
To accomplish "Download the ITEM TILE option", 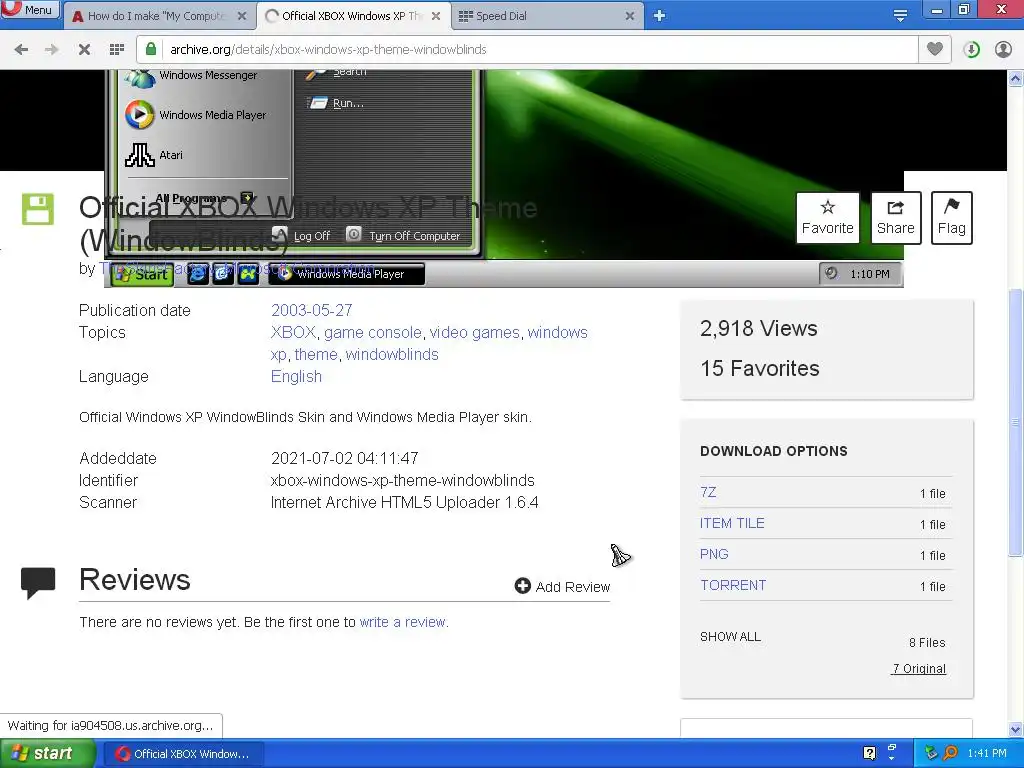I will point(732,523).
